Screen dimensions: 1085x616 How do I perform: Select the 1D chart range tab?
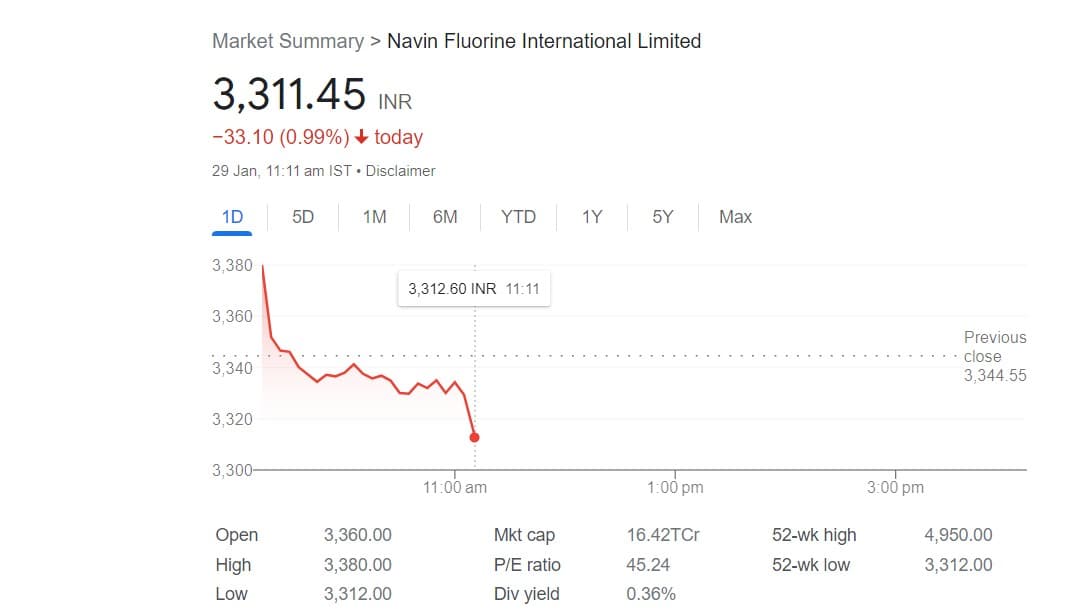pyautogui.click(x=232, y=217)
